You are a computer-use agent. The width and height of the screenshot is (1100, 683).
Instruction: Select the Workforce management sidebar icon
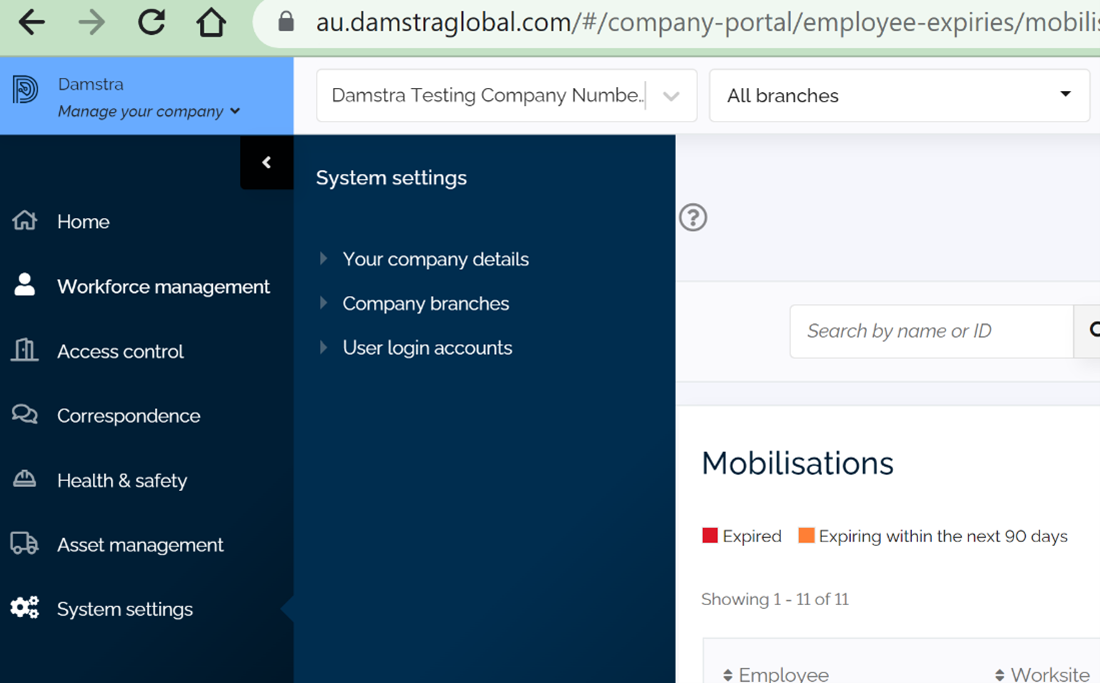click(25, 286)
